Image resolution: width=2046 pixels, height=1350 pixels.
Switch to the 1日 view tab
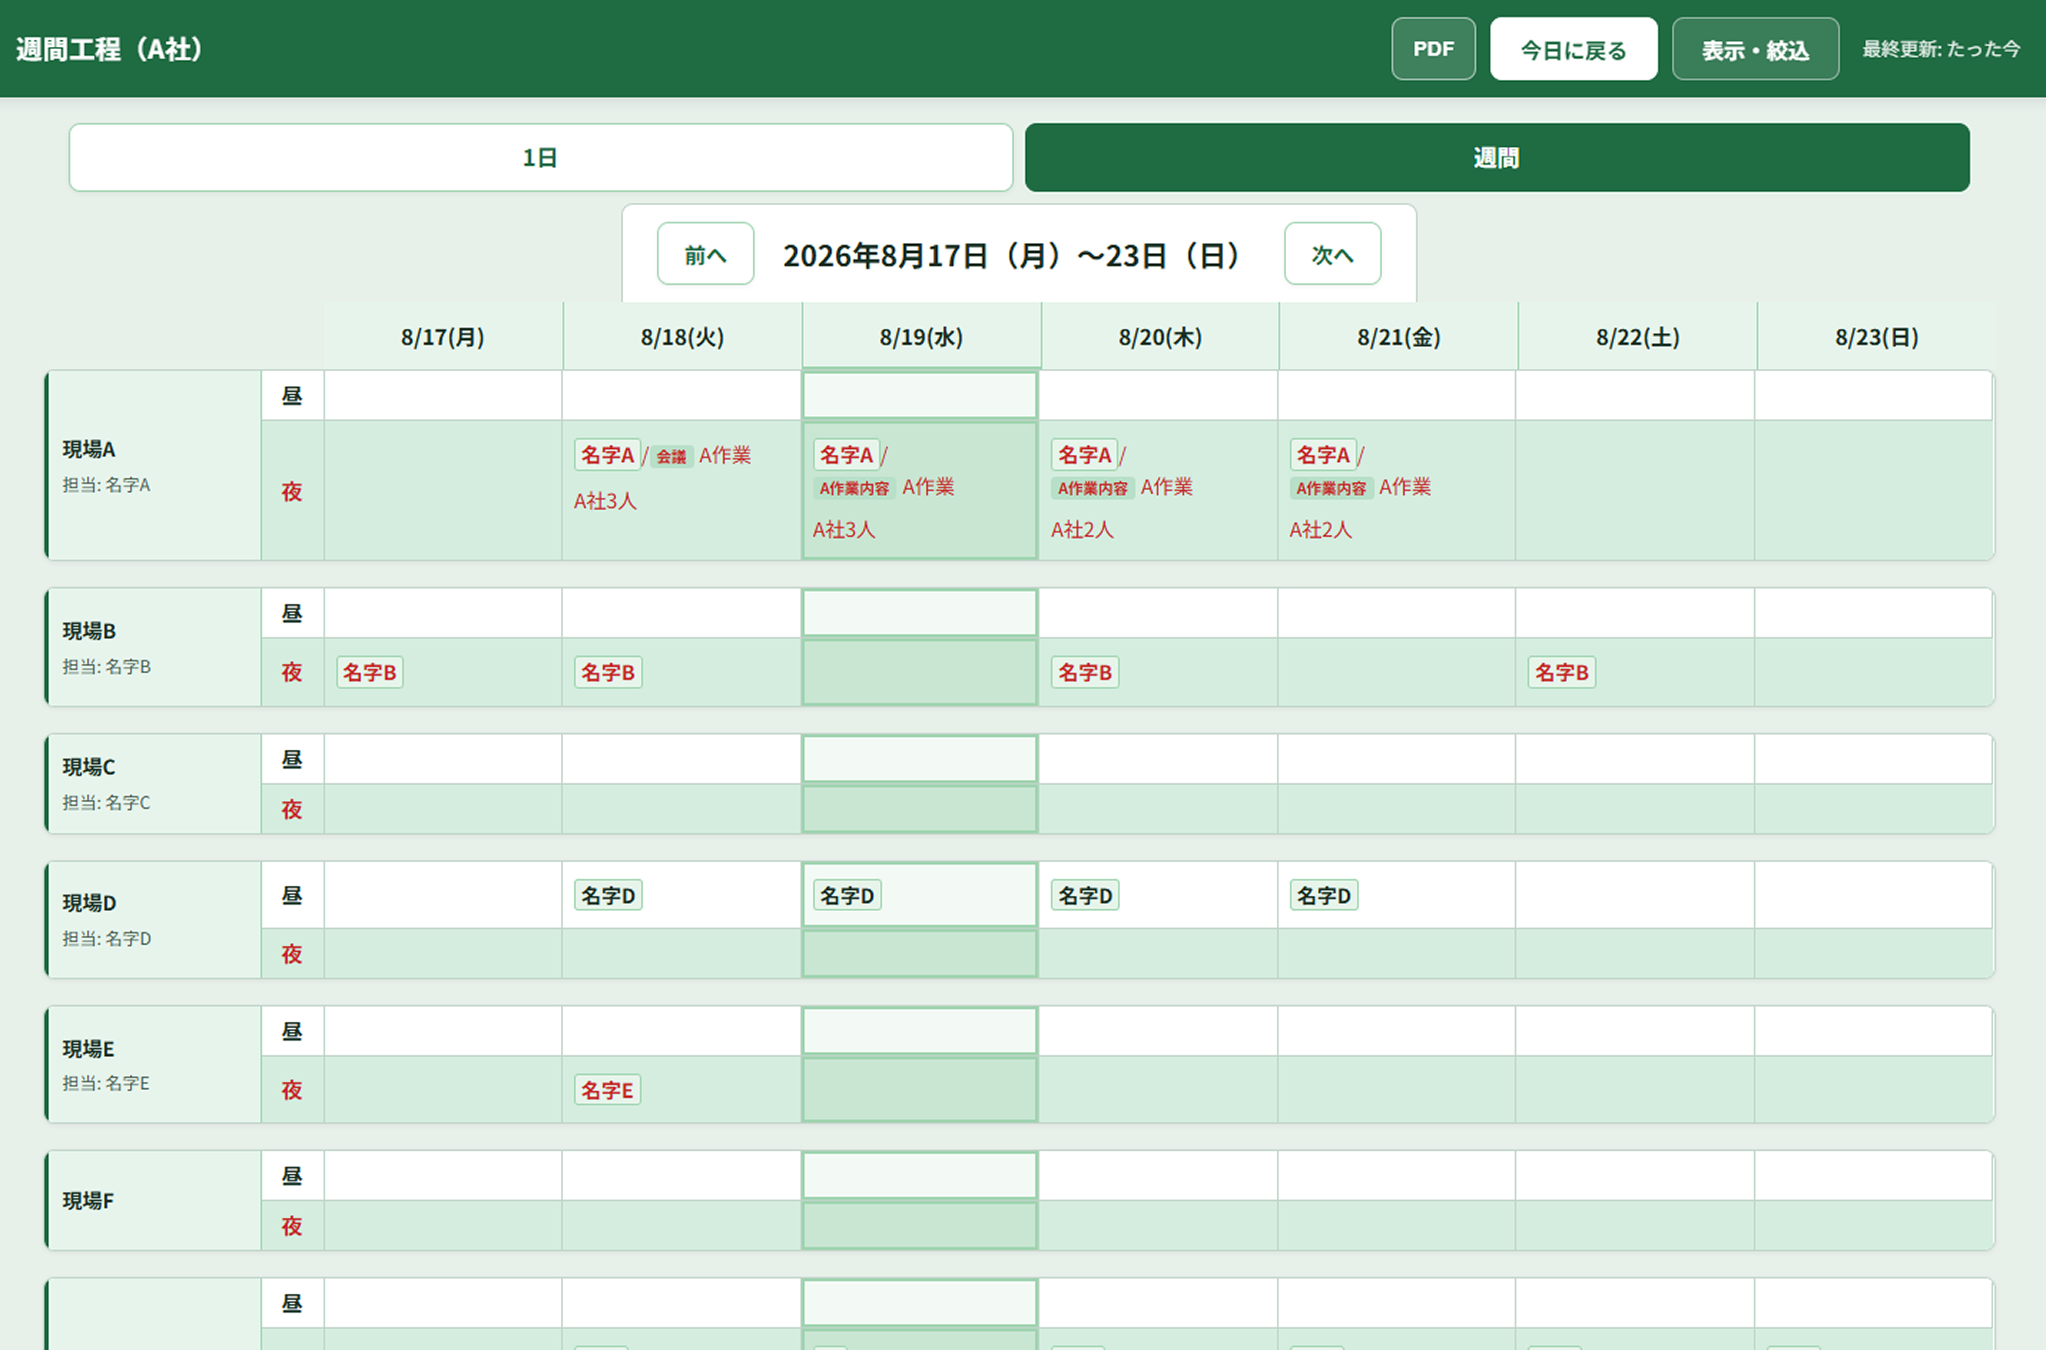point(541,157)
